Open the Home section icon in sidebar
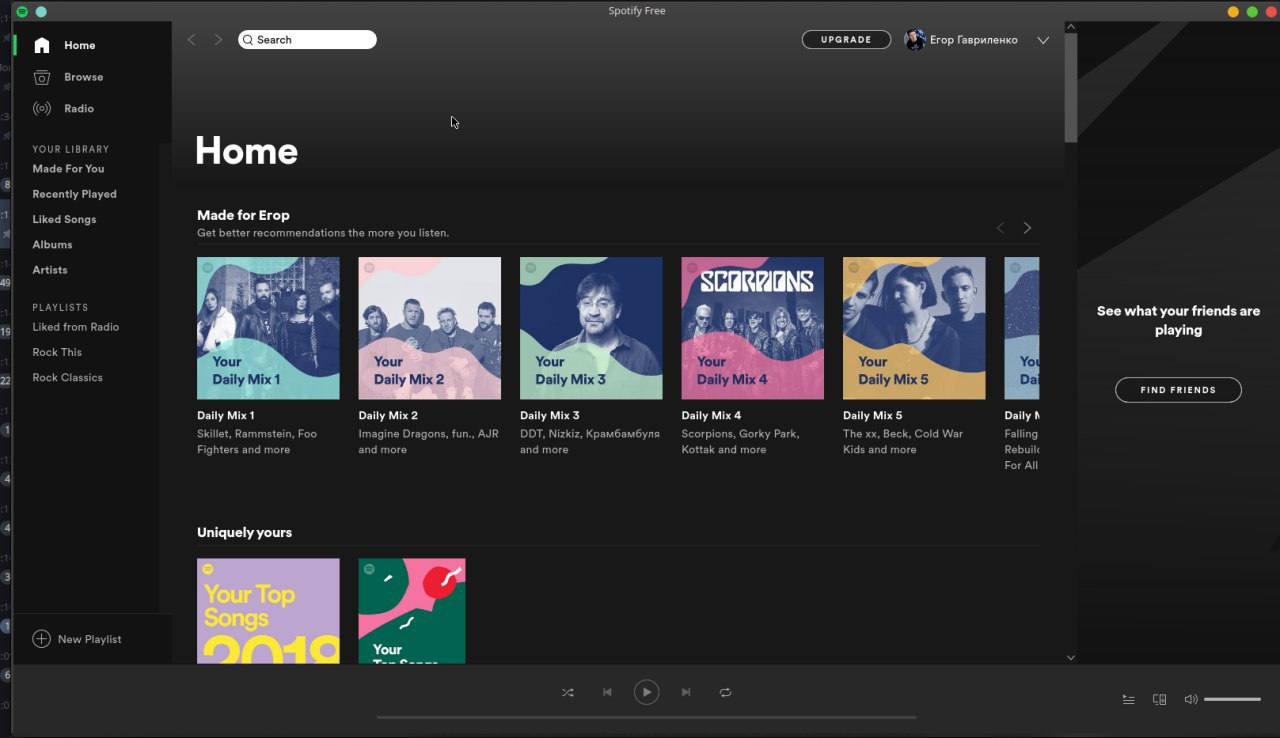The image size is (1280, 738). (41, 45)
